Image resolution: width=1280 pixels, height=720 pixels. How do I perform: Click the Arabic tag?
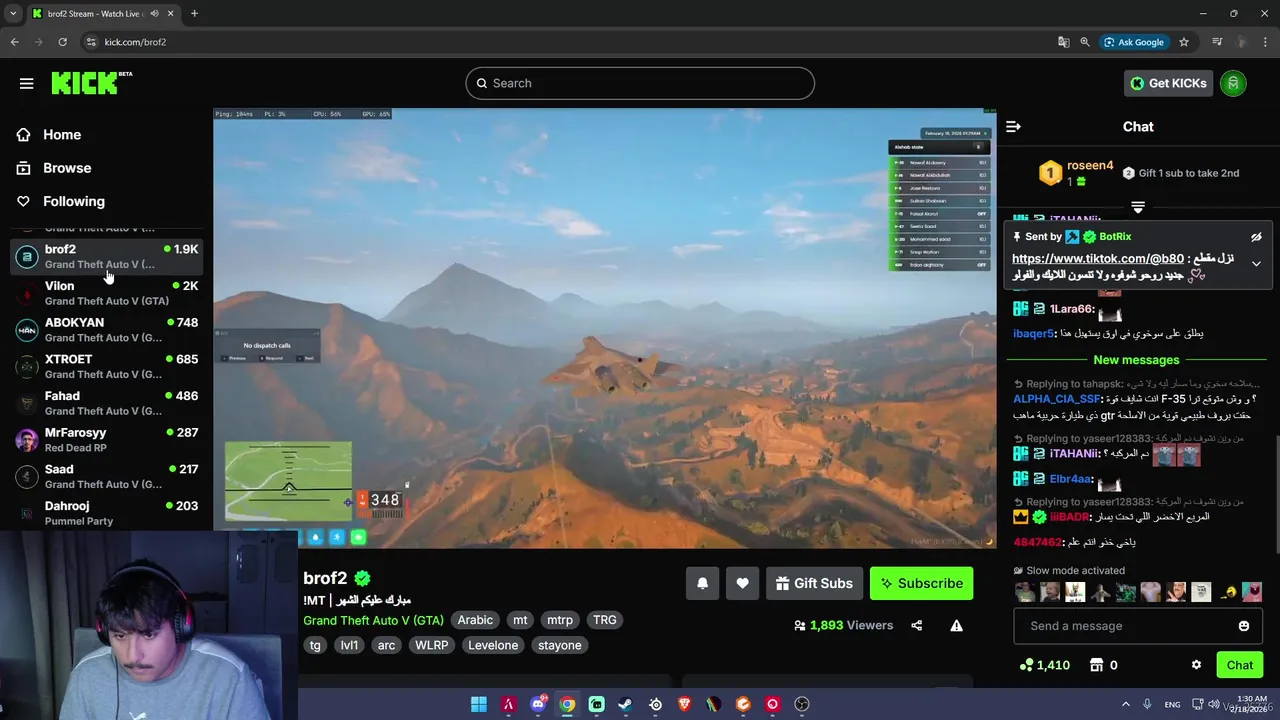coord(475,620)
